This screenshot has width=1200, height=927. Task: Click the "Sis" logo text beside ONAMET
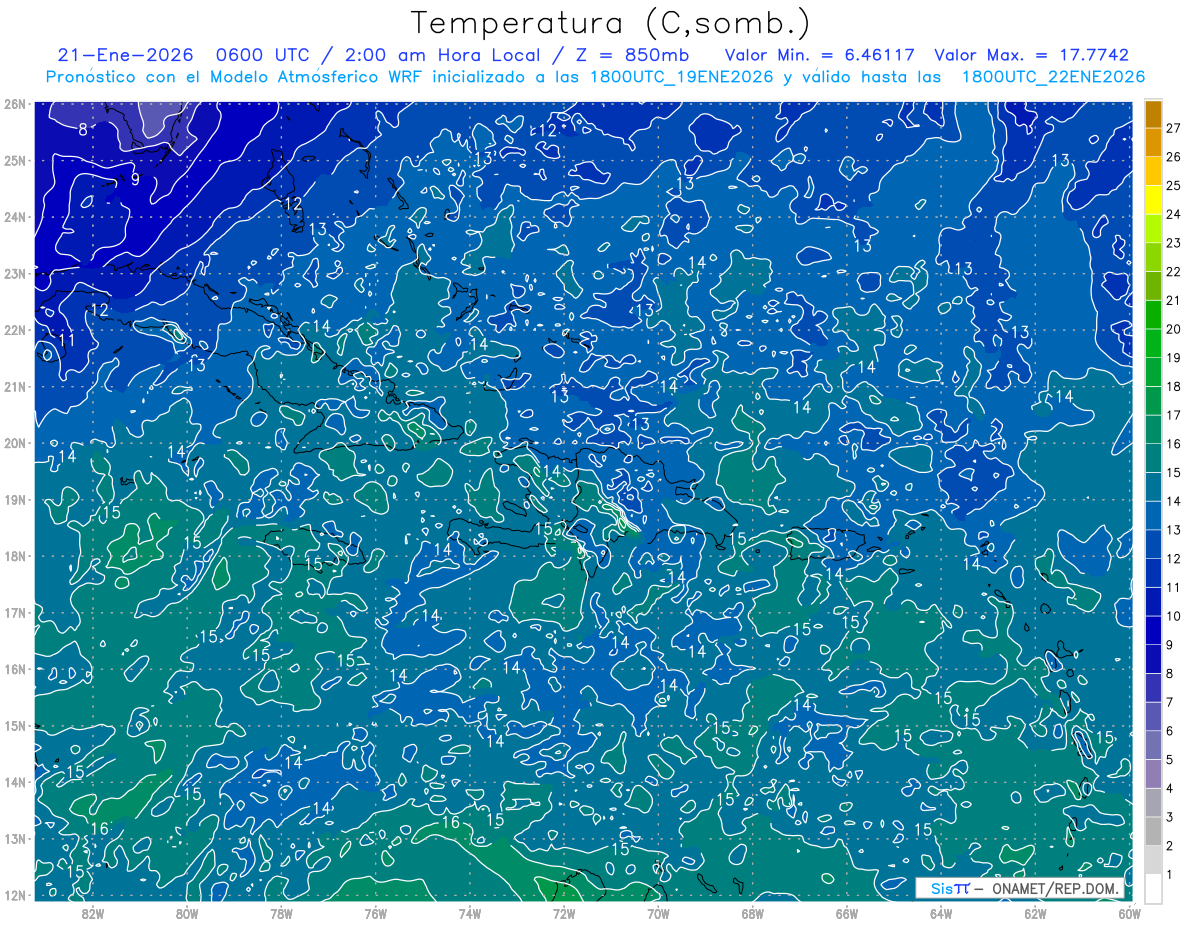[x=940, y=889]
